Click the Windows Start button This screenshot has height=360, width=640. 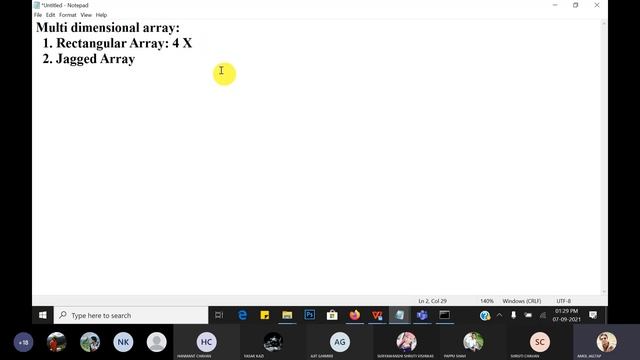[x=42, y=315]
